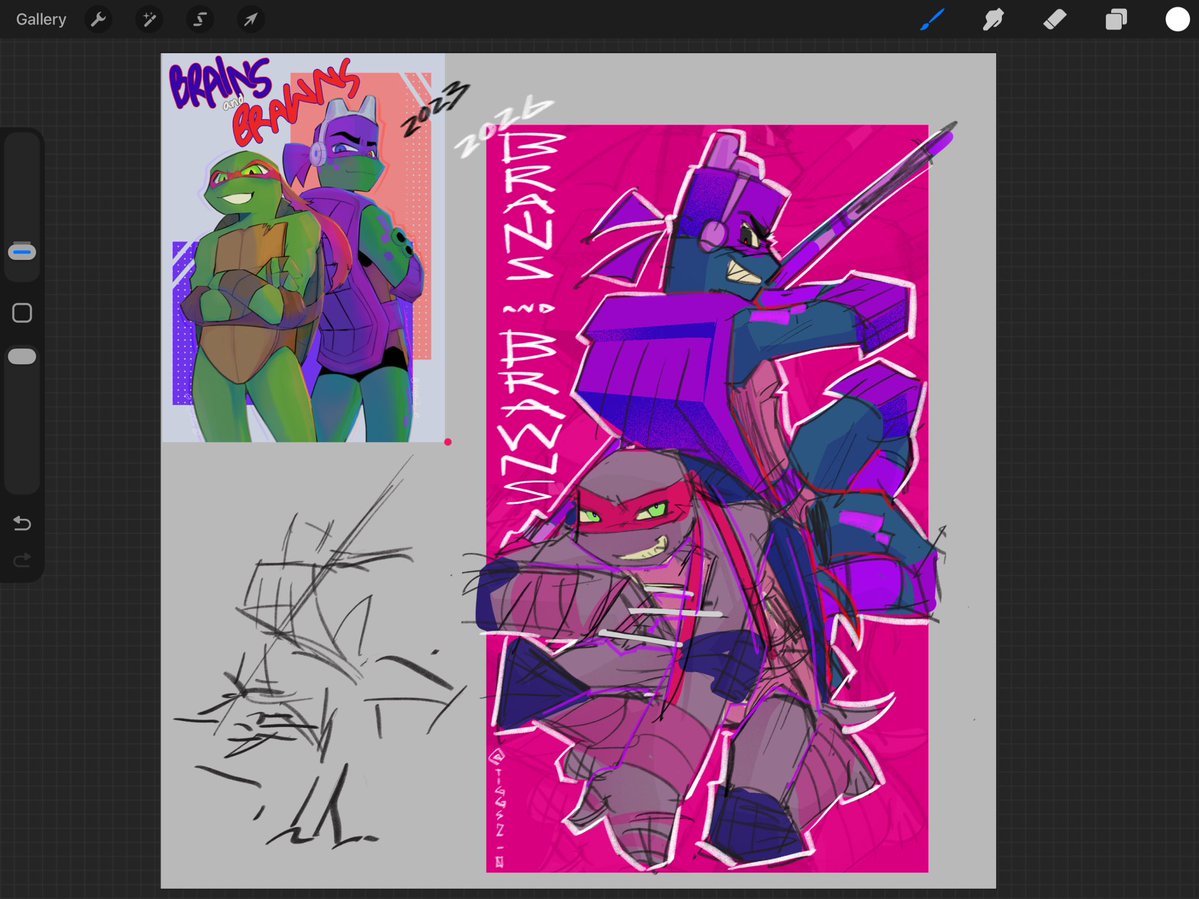Select the Paint brush tool
1199x899 pixels.
932,19
